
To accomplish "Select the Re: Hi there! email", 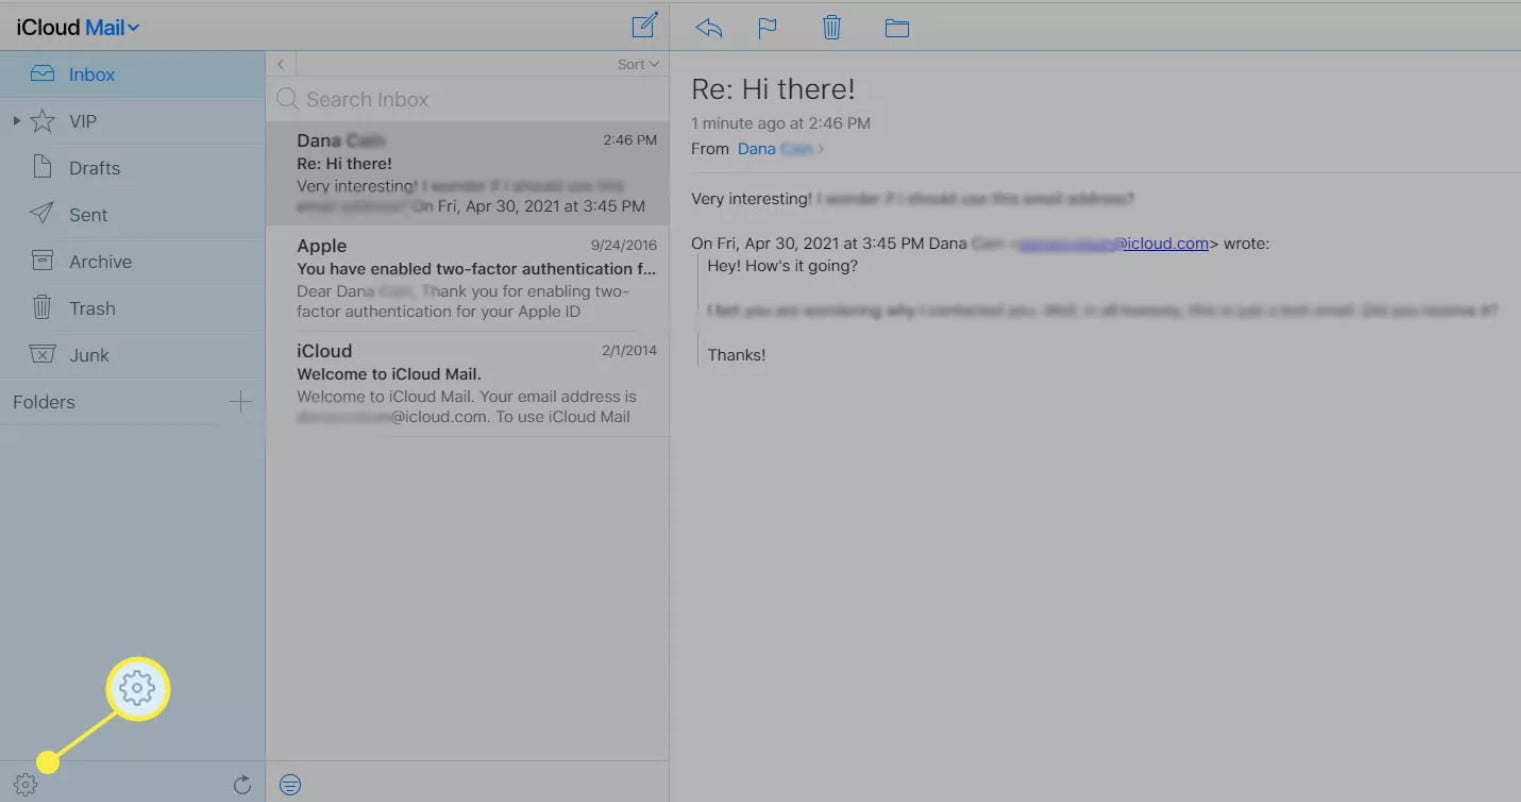I will pyautogui.click(x=467, y=173).
